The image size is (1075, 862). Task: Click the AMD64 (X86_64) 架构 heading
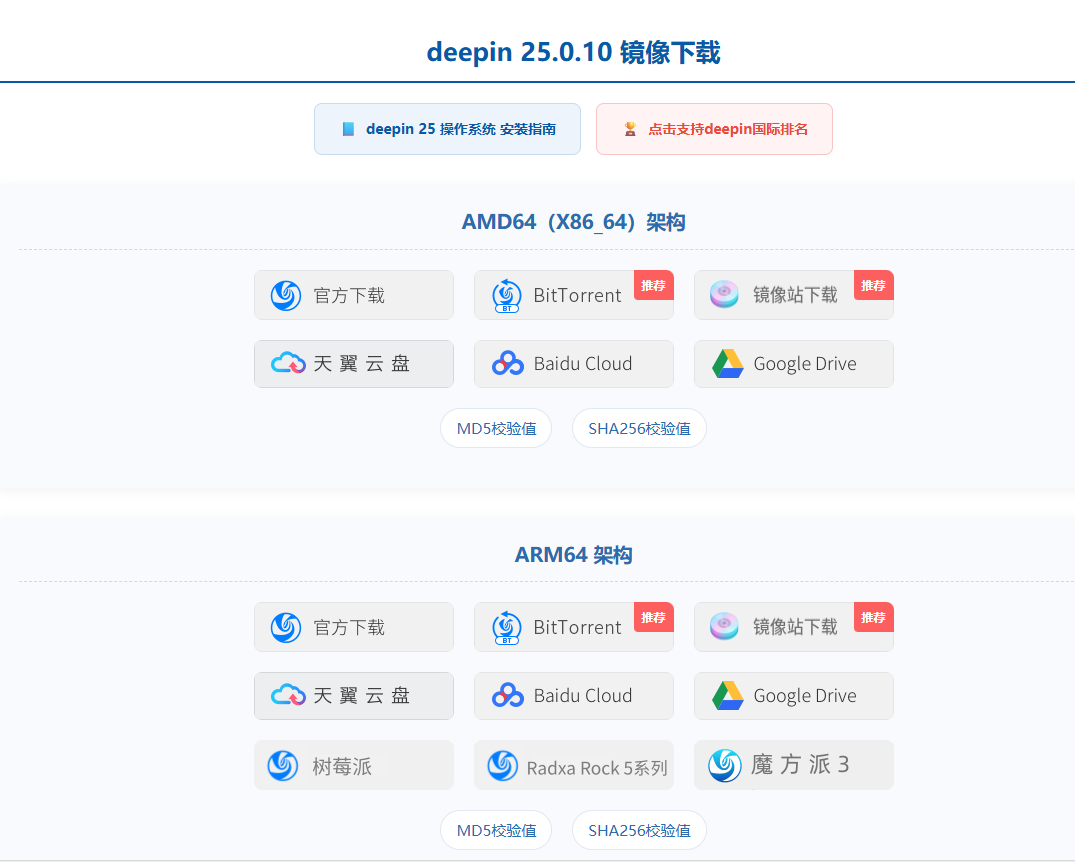(573, 222)
